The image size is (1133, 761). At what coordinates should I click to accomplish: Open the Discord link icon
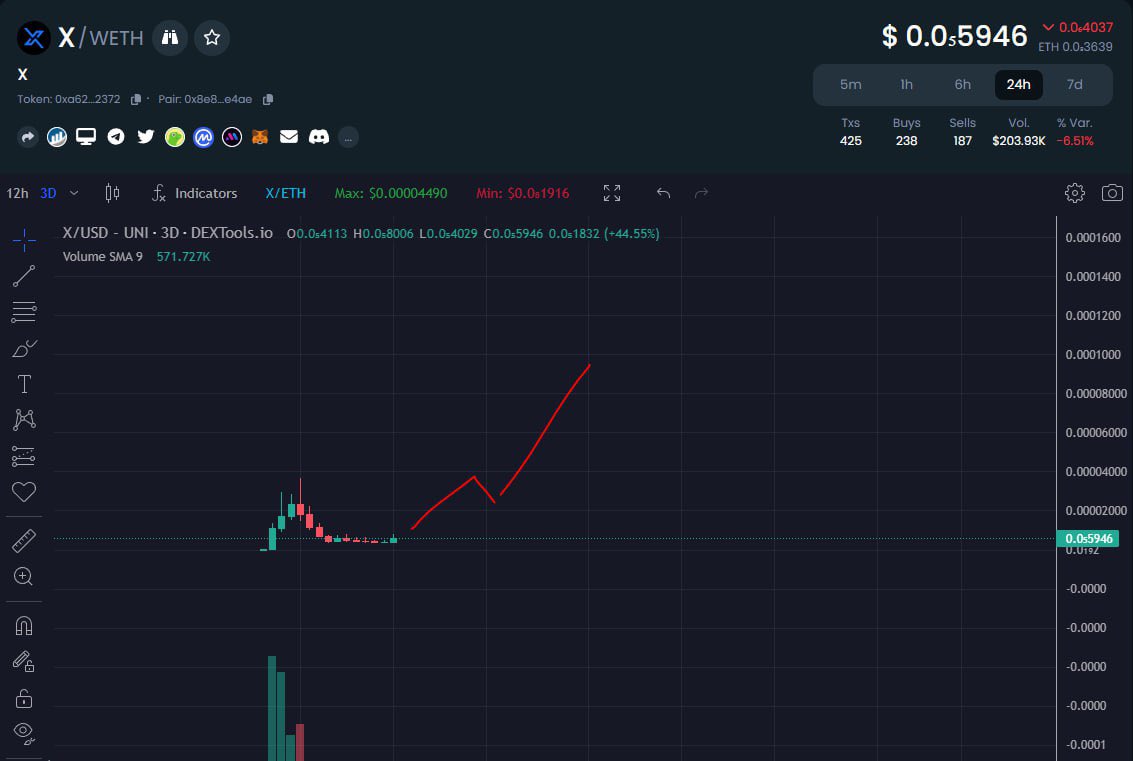(x=319, y=137)
